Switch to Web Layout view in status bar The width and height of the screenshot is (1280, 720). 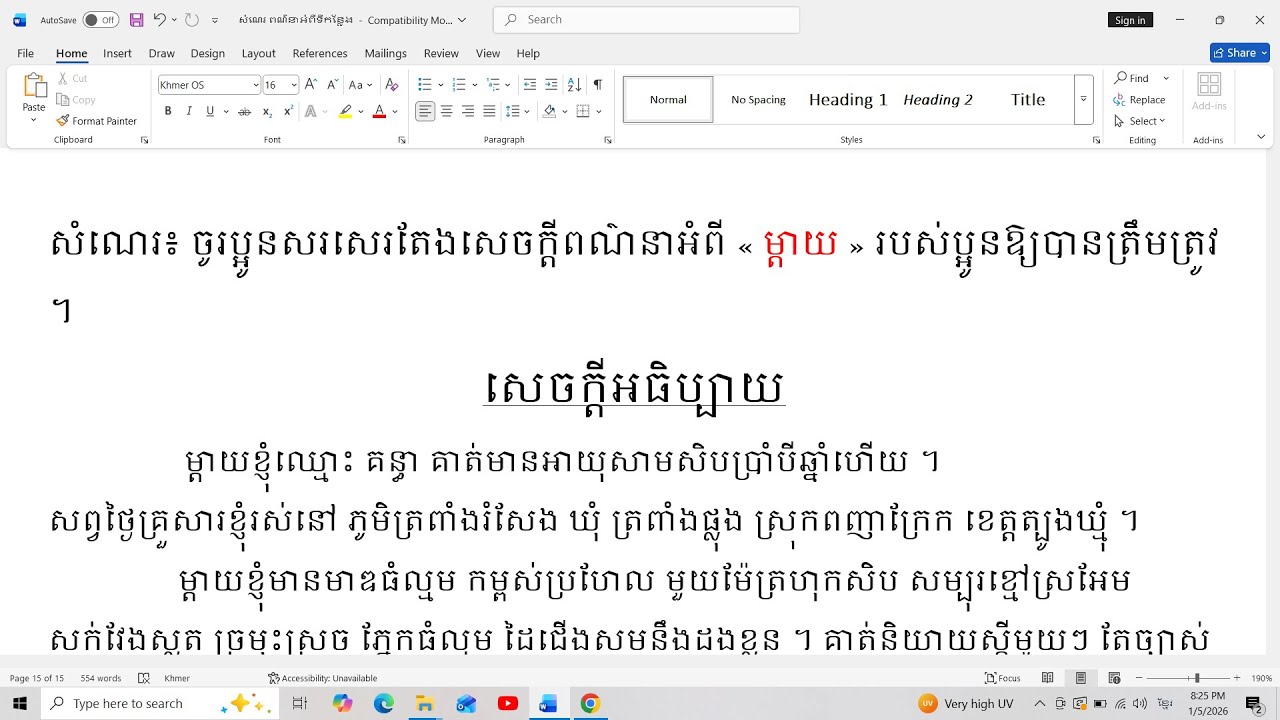(1114, 678)
